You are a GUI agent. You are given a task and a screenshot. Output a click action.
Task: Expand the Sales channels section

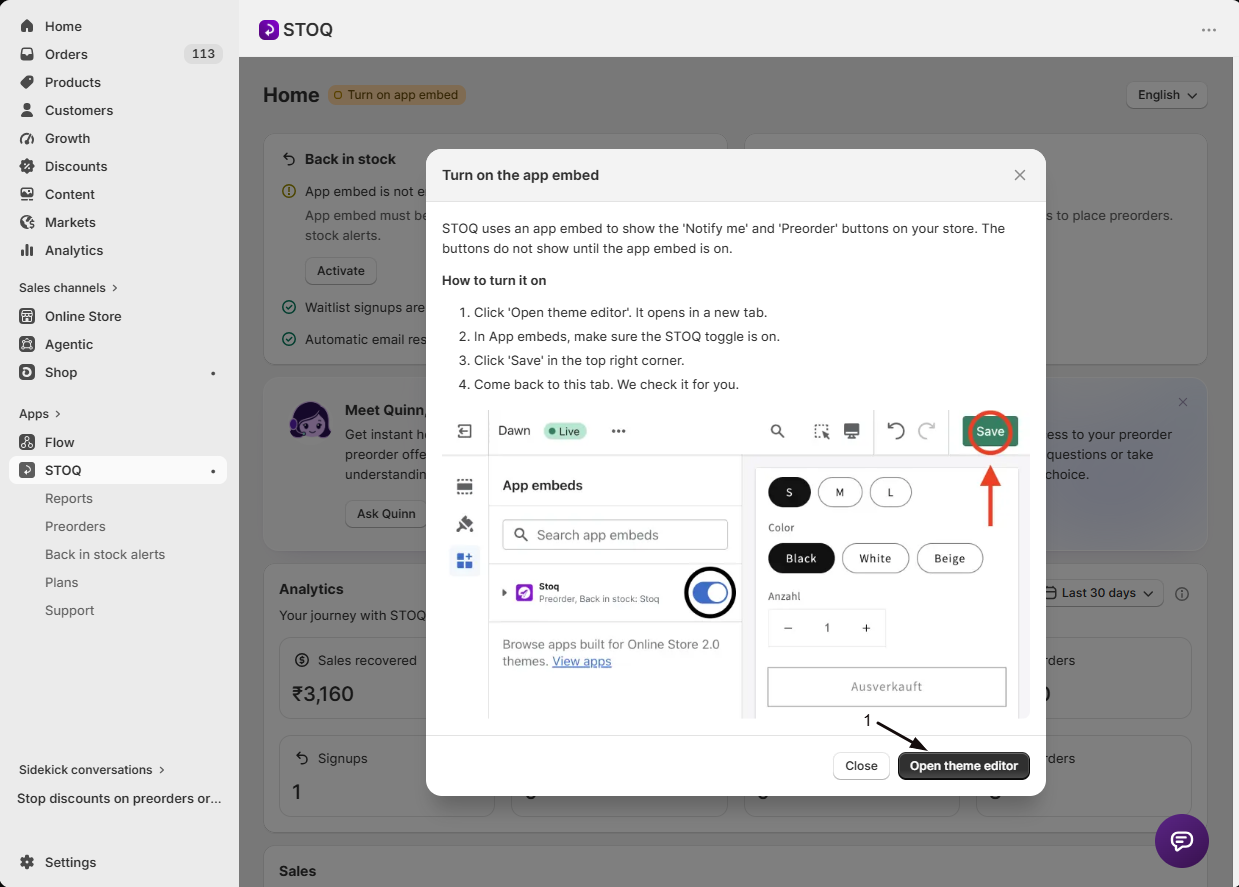[x=68, y=288]
